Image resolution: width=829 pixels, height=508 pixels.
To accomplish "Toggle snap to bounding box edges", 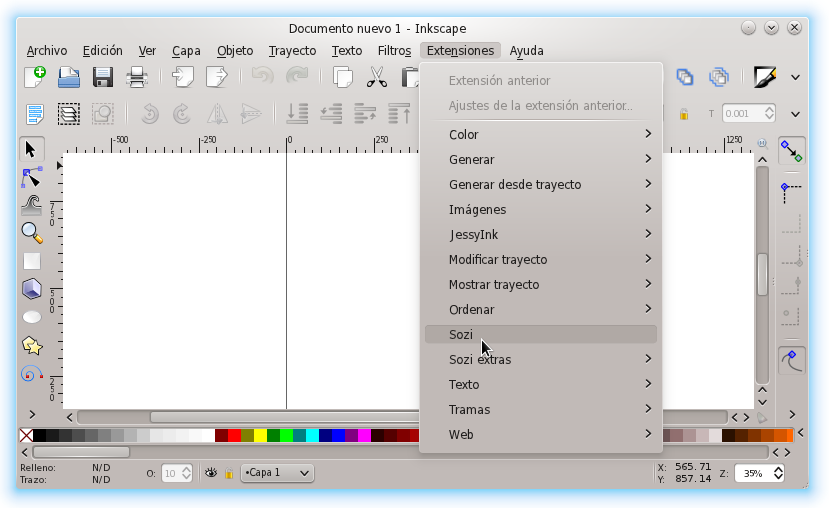I will [791, 224].
